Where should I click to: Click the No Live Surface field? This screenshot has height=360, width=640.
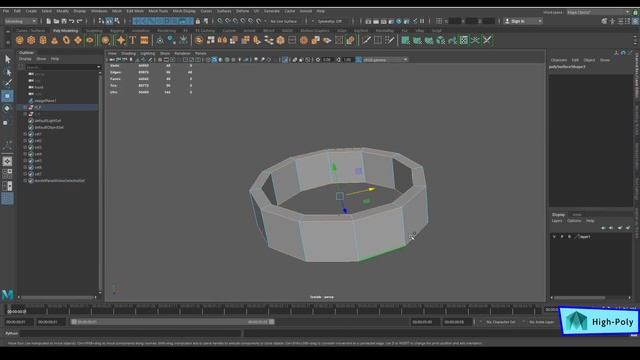point(284,21)
